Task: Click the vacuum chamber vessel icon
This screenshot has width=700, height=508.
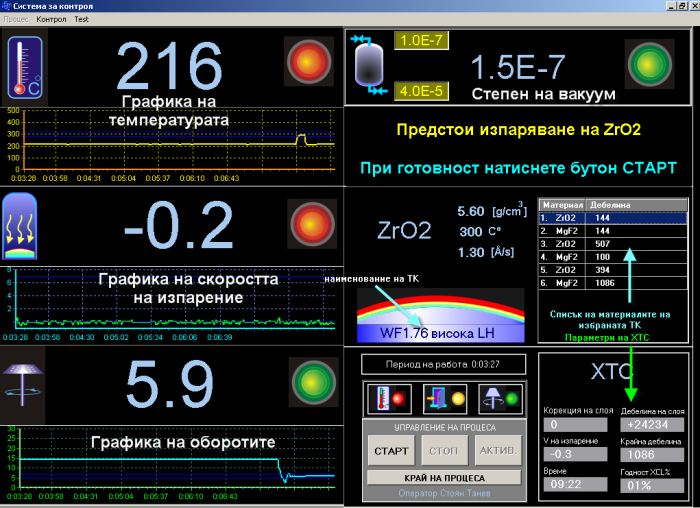Action: (369, 65)
